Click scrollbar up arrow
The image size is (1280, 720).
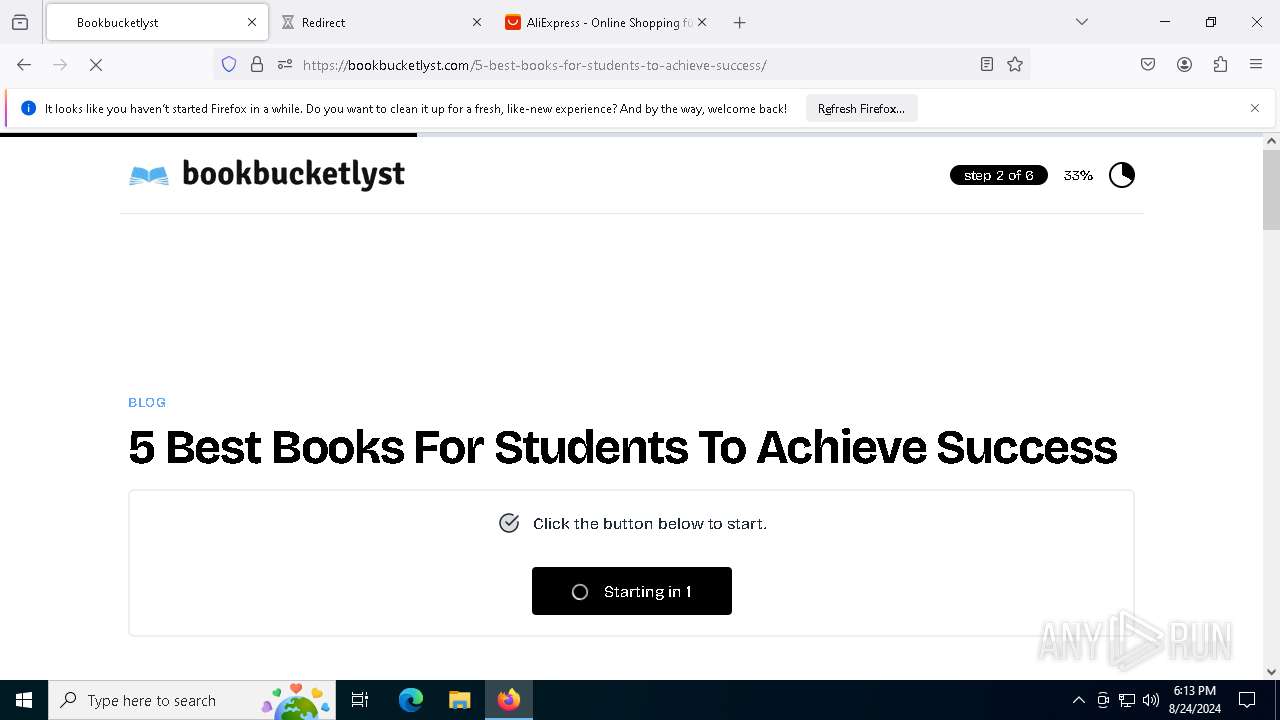(1271, 141)
